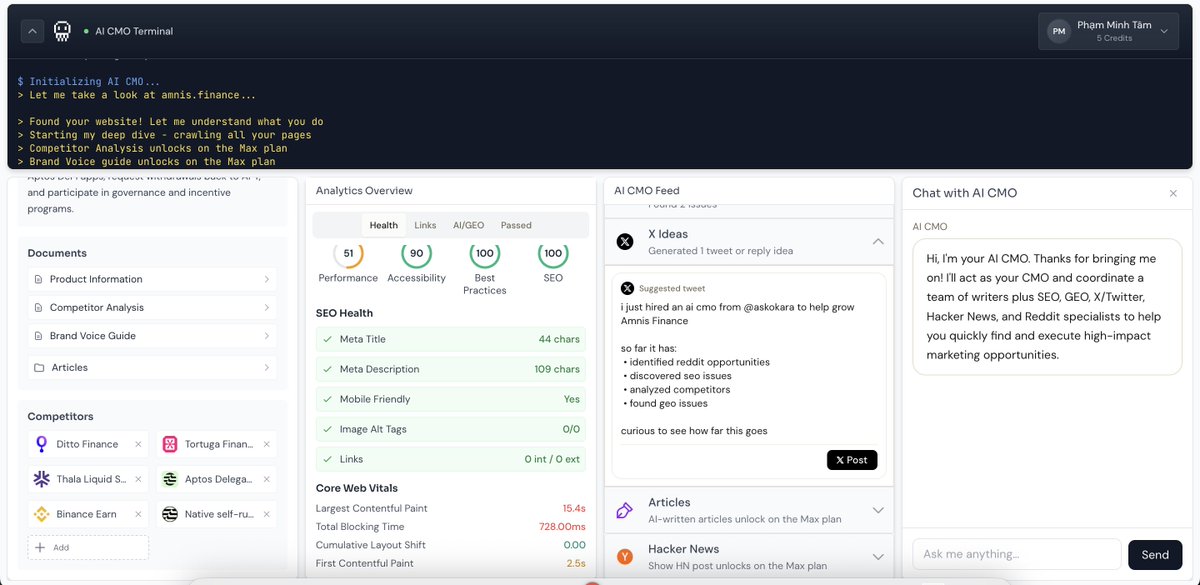This screenshot has width=1200, height=585.
Task: Expand chevron on Competitor Analysis row
Action: tap(267, 308)
